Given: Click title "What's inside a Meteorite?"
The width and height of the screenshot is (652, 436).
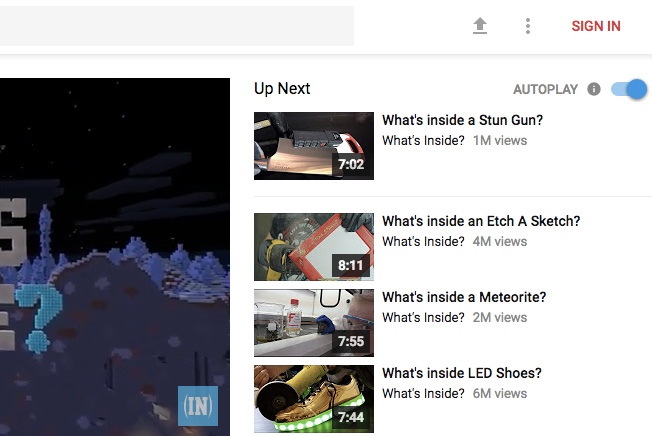Looking at the screenshot, I should (x=464, y=297).
